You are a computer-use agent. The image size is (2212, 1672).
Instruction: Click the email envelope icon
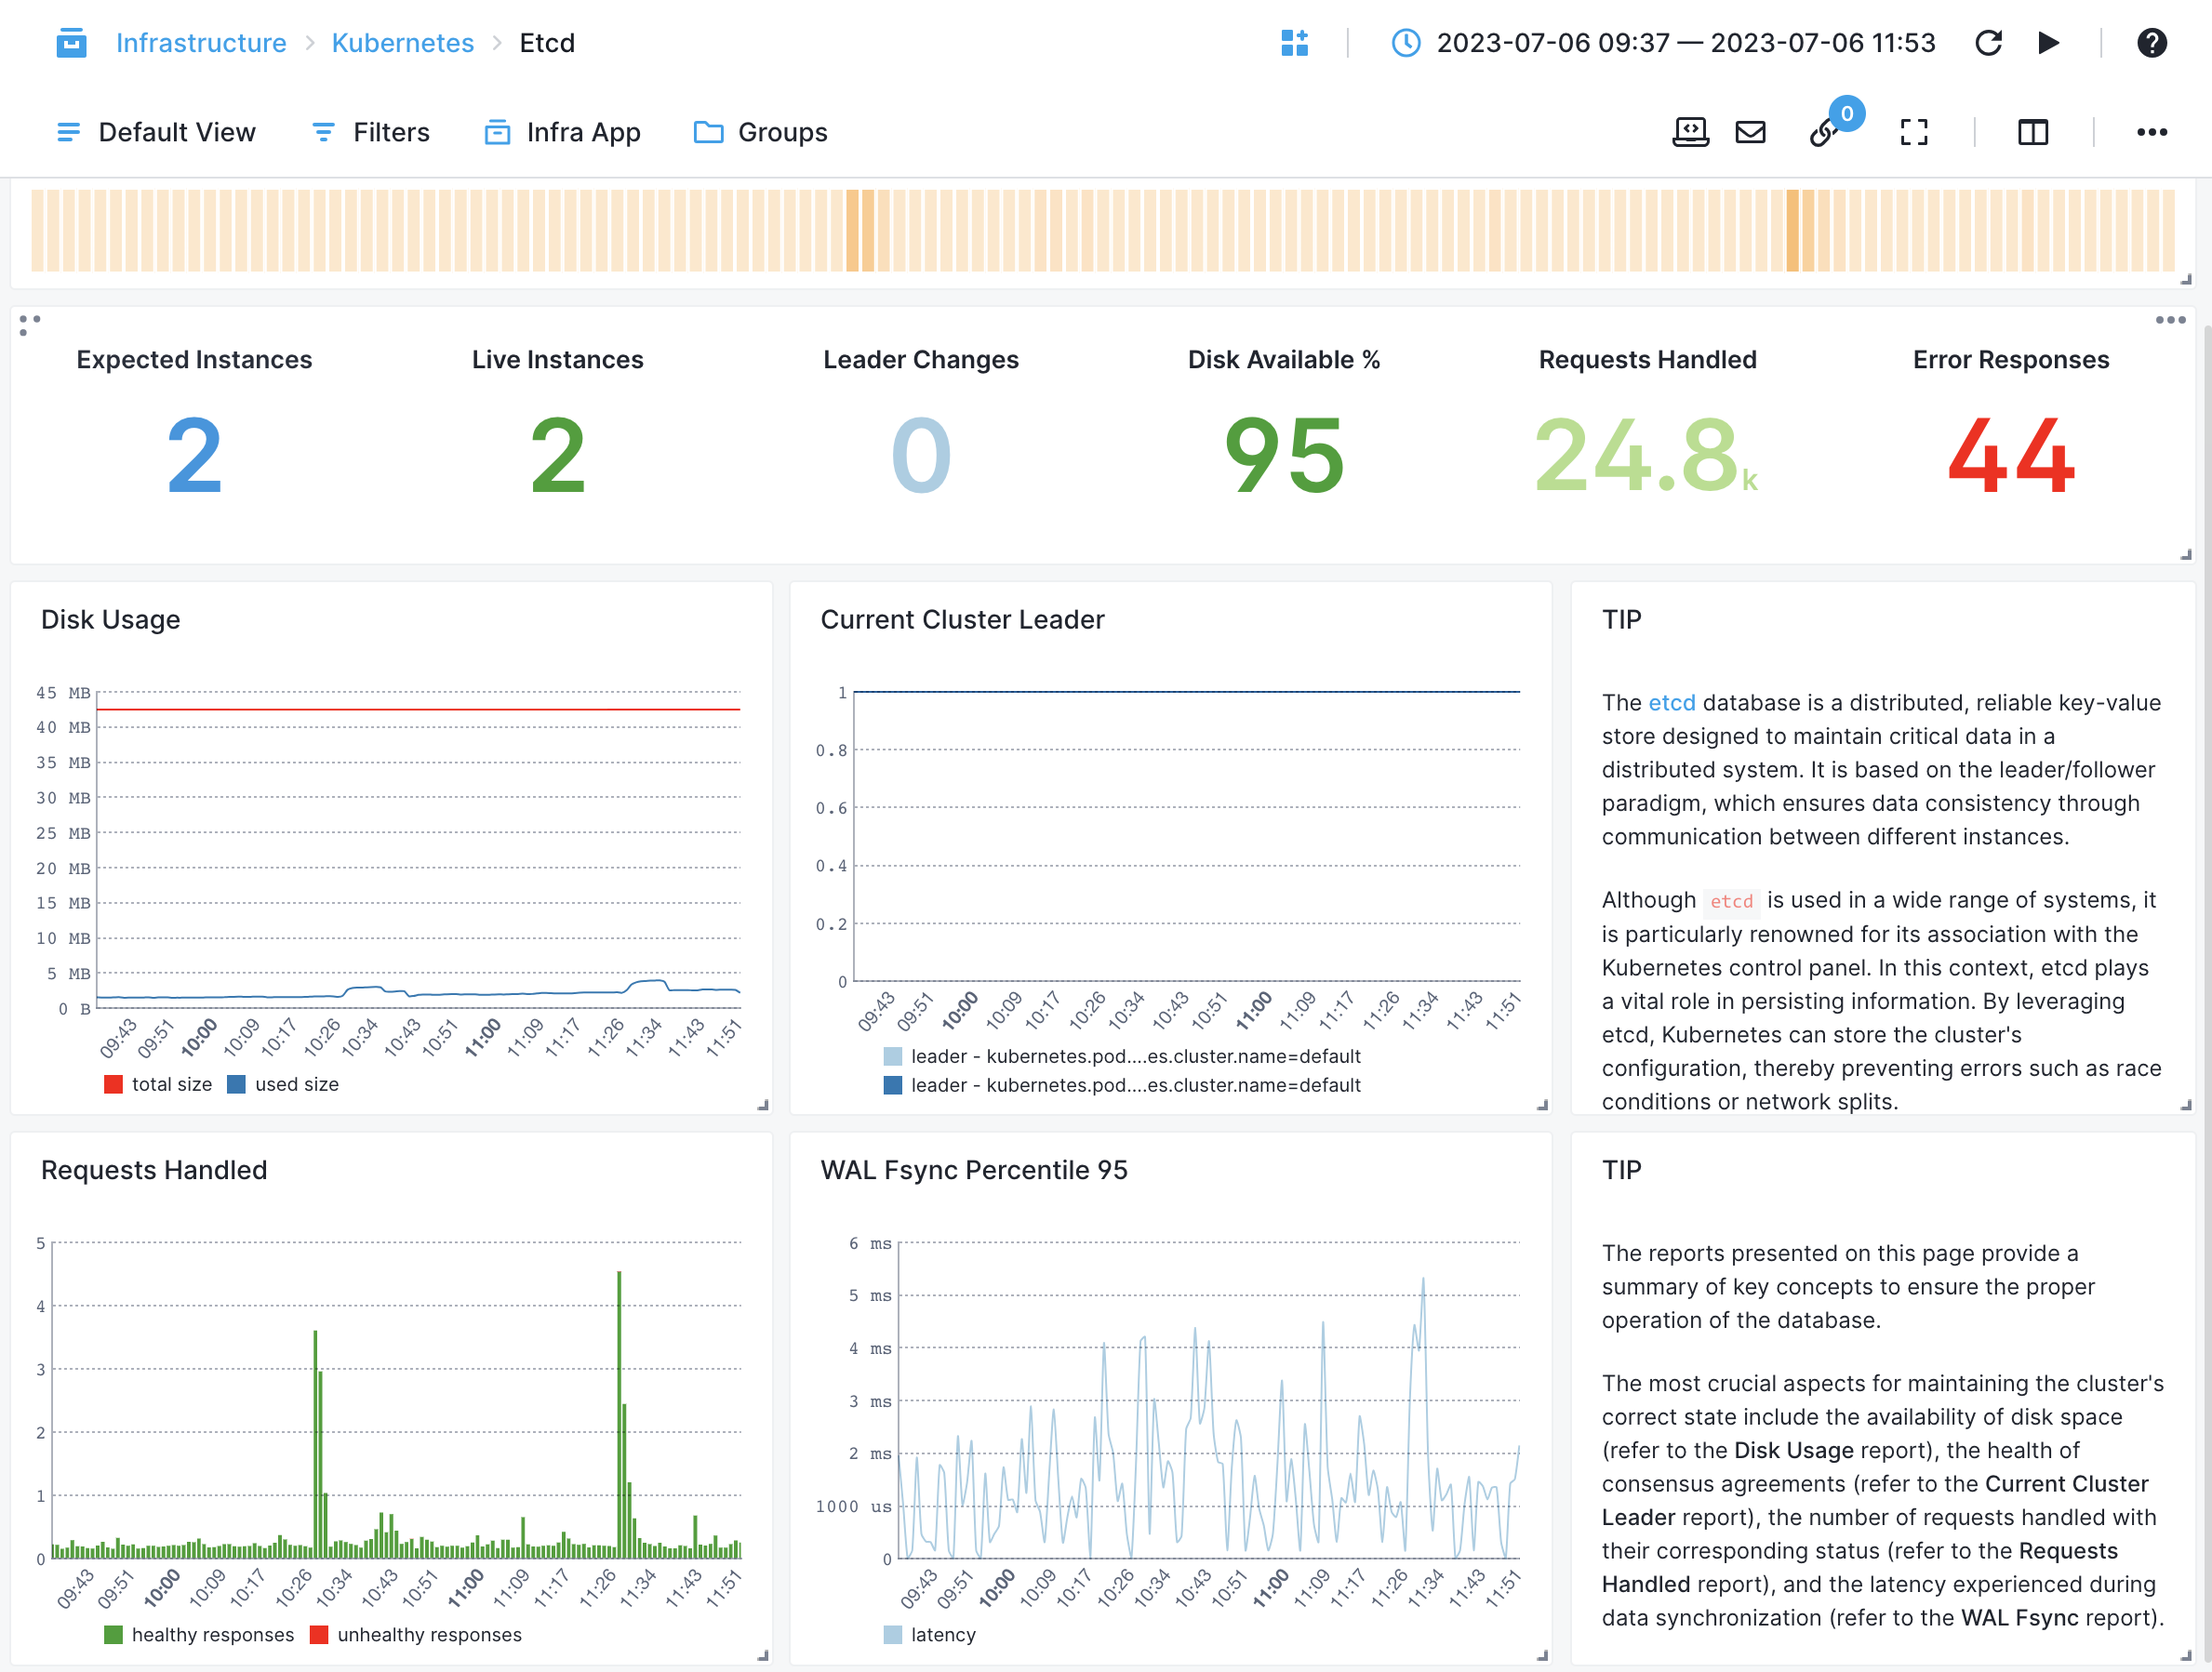1750,132
